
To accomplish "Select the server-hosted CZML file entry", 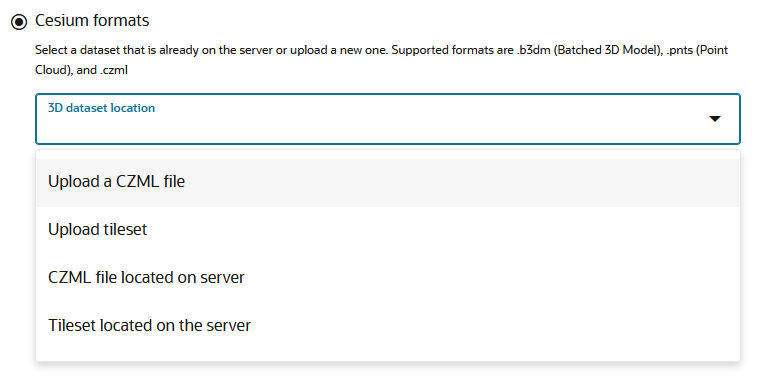I will 387,277.
